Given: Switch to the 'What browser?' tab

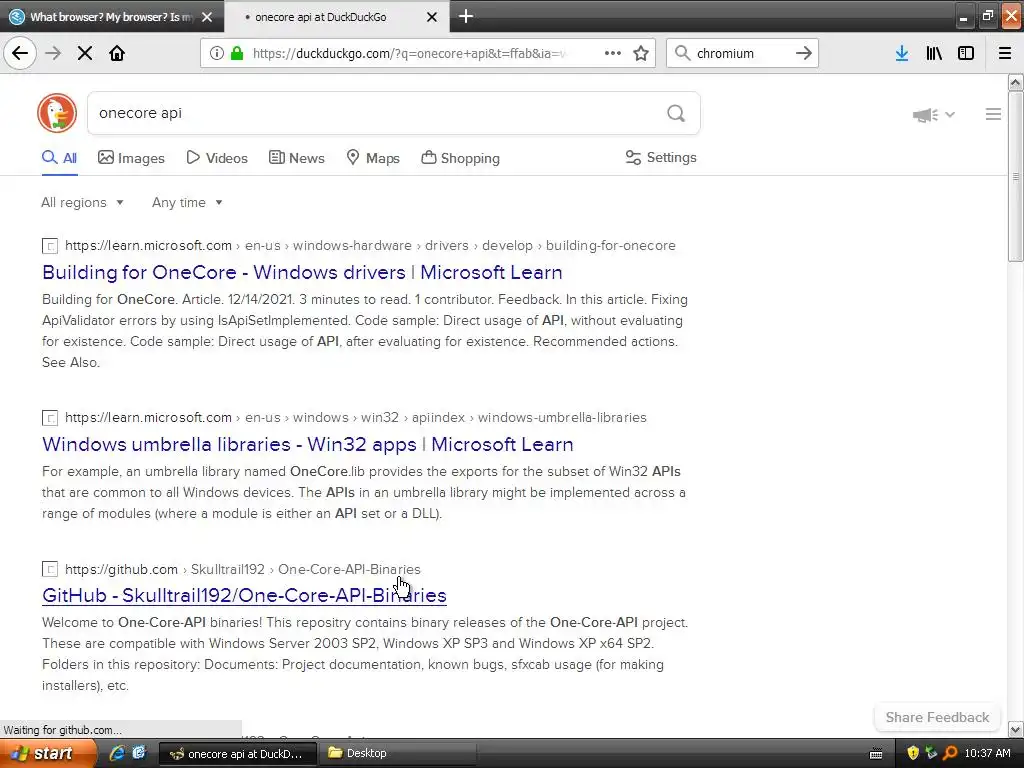Looking at the screenshot, I should click(x=112, y=16).
